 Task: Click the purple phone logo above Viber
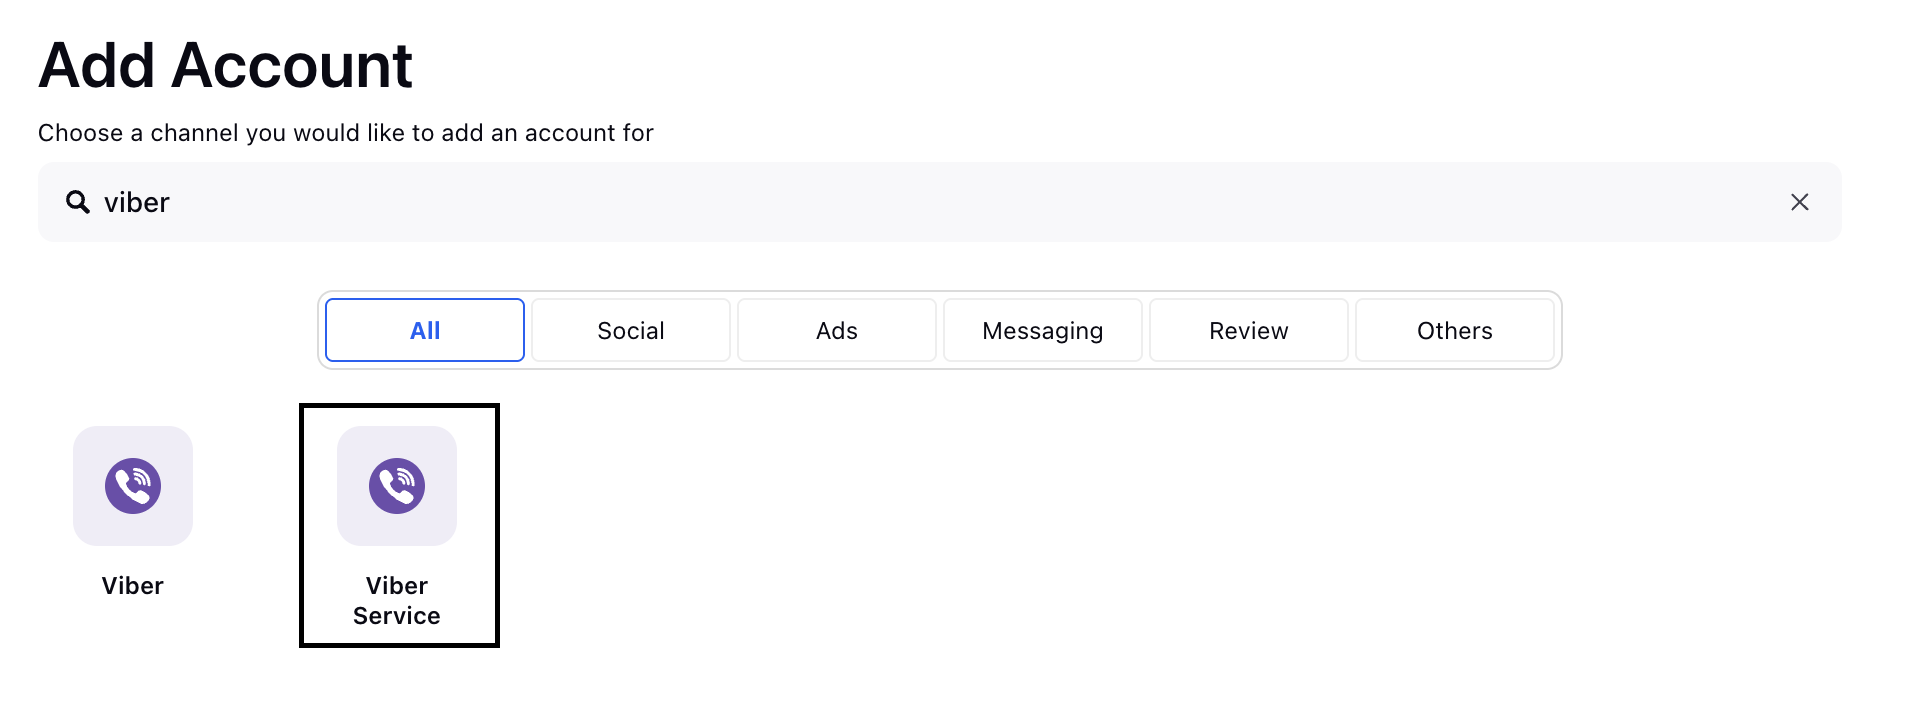(x=133, y=486)
